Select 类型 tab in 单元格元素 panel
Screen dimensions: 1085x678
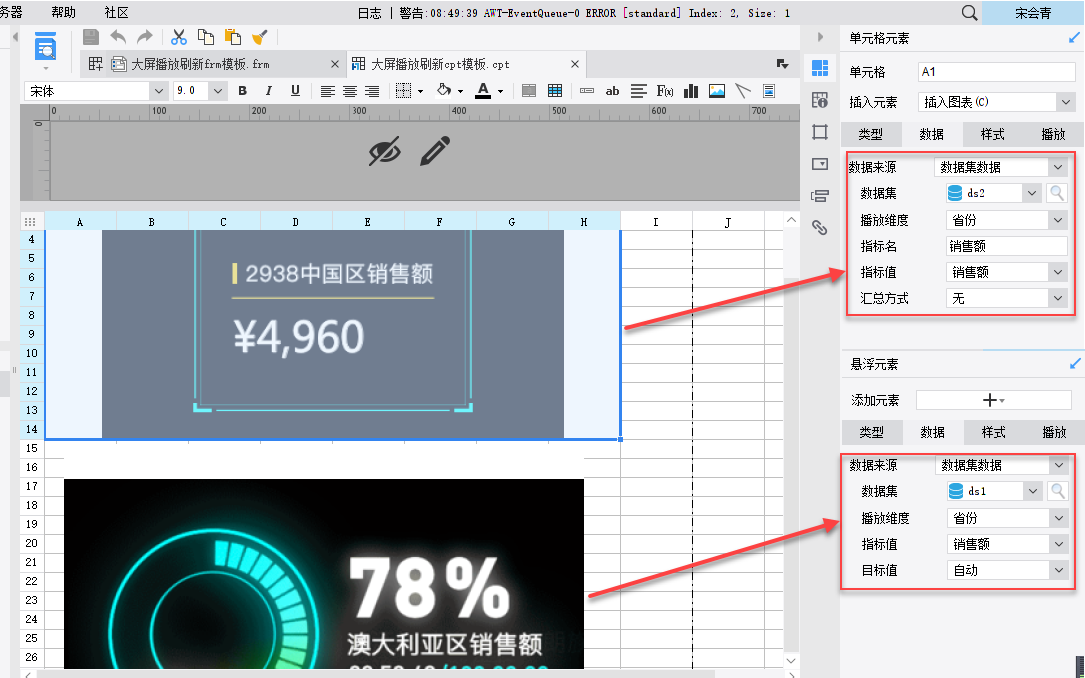click(x=870, y=134)
